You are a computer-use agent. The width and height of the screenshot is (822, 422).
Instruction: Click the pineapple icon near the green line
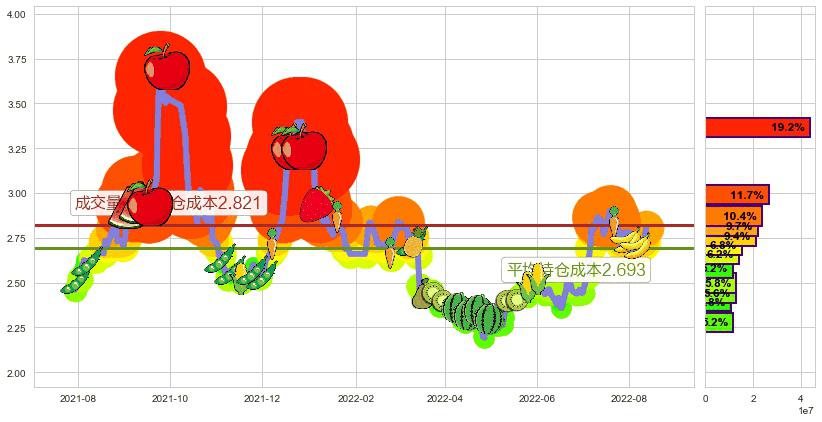tap(412, 244)
